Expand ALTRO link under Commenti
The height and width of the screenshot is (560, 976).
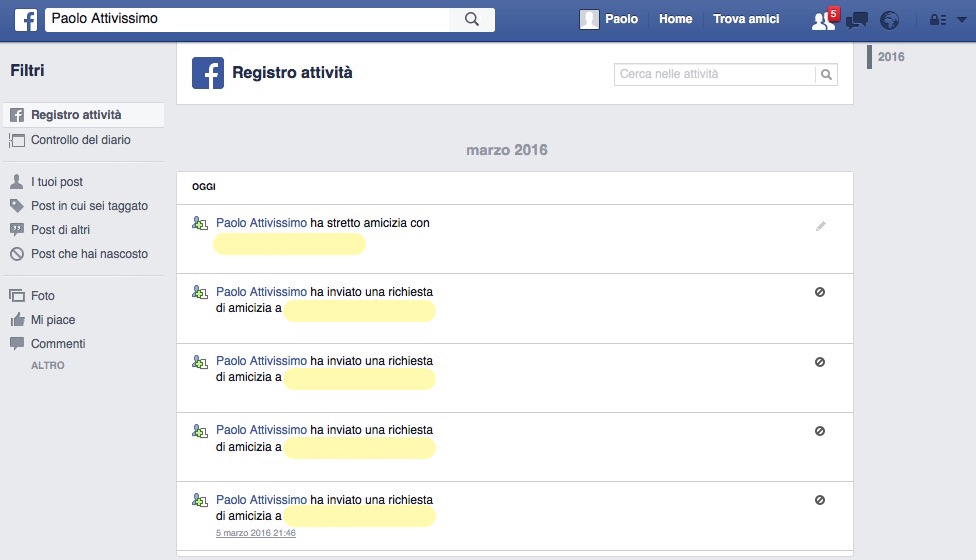[48, 365]
